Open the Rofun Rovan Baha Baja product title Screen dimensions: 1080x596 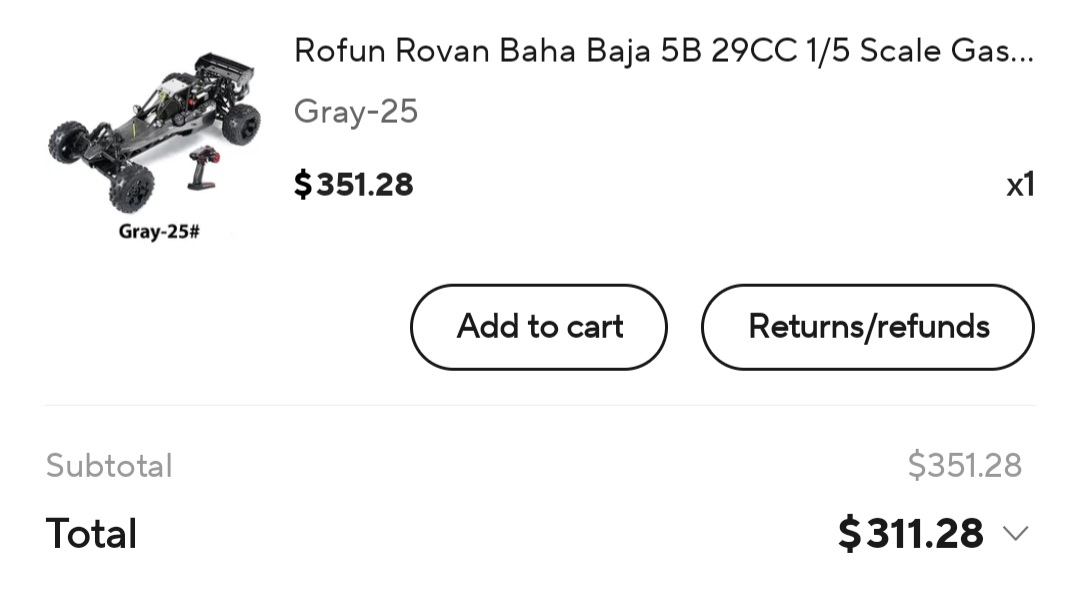(664, 51)
